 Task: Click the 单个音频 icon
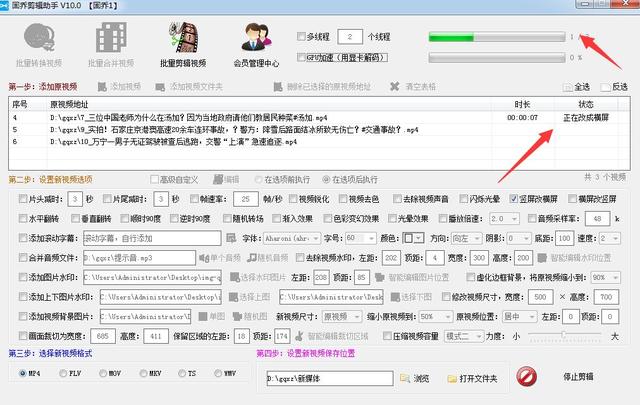[204, 258]
